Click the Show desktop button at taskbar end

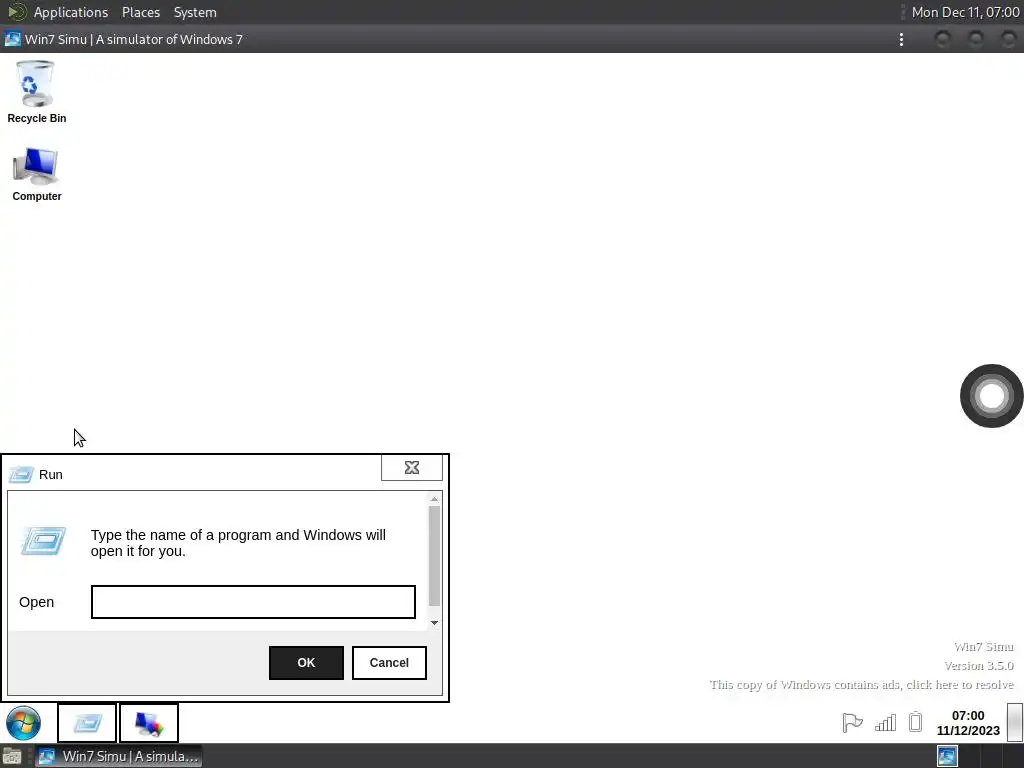pyautogui.click(x=1015, y=722)
